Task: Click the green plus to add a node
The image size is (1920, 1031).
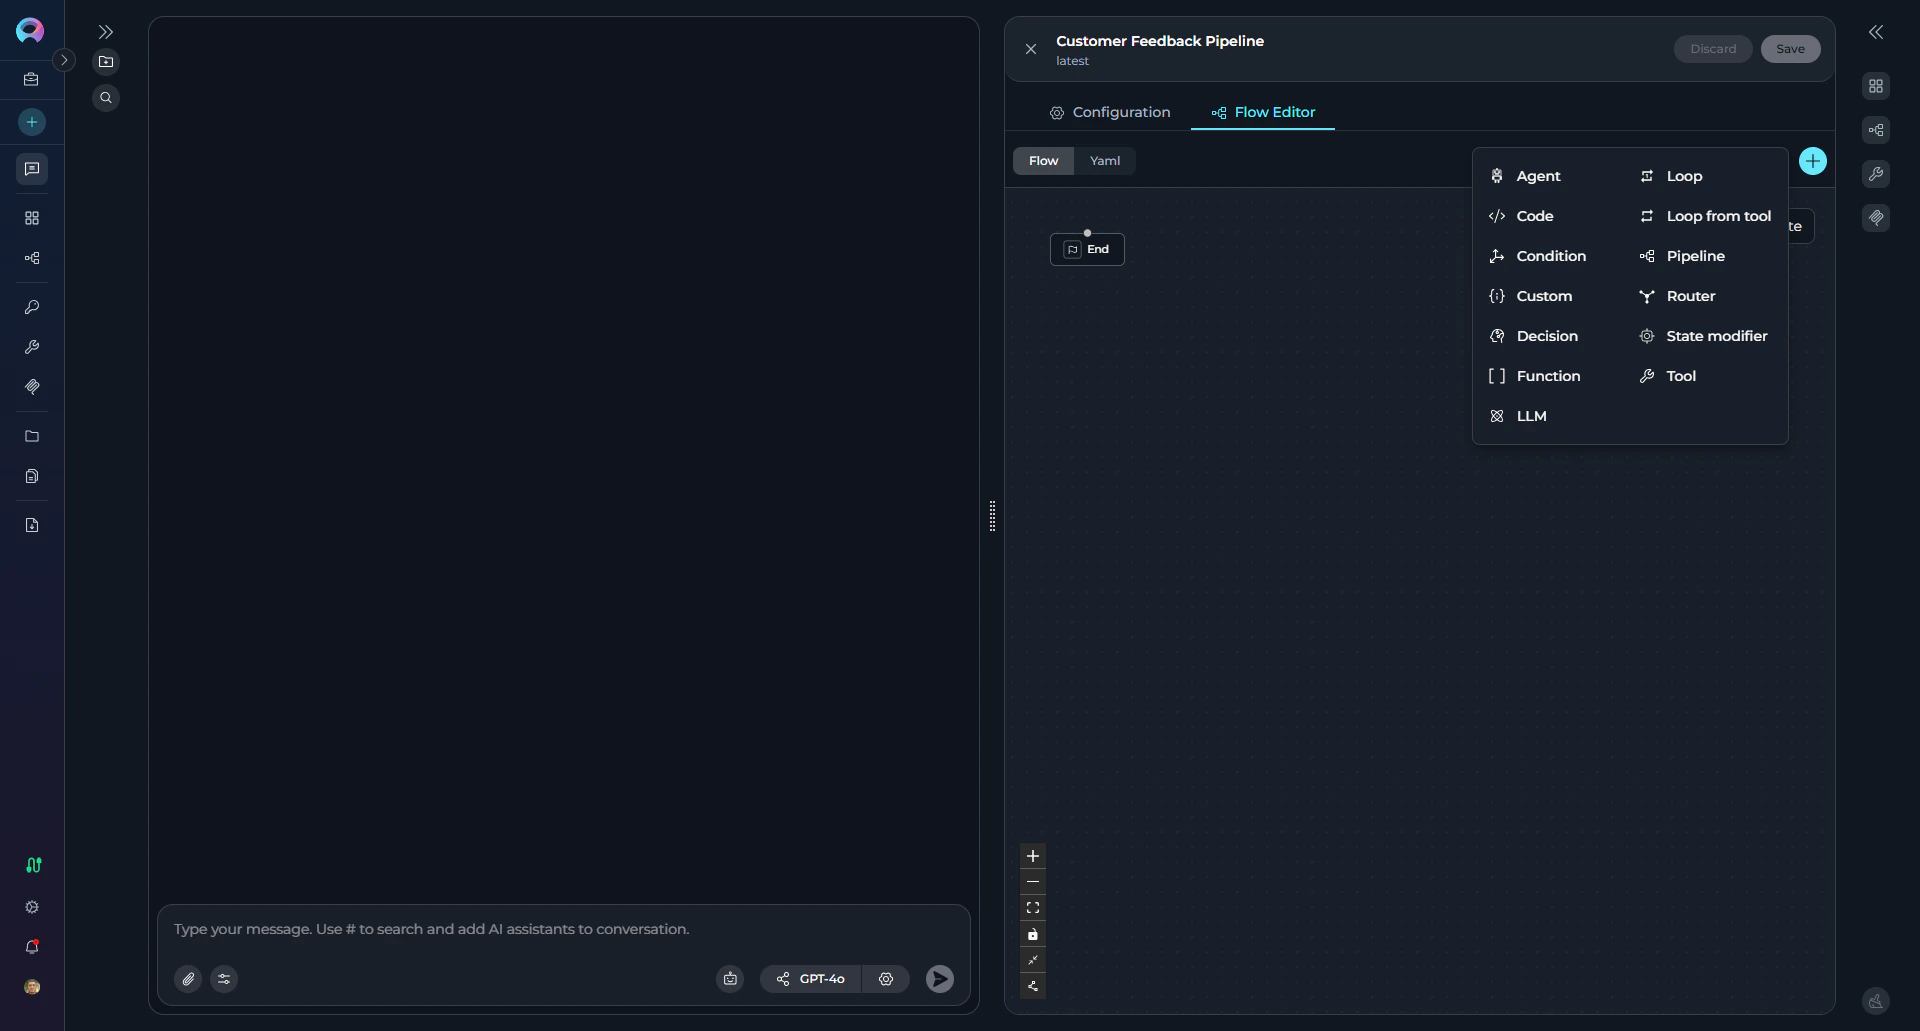Action: (1813, 160)
